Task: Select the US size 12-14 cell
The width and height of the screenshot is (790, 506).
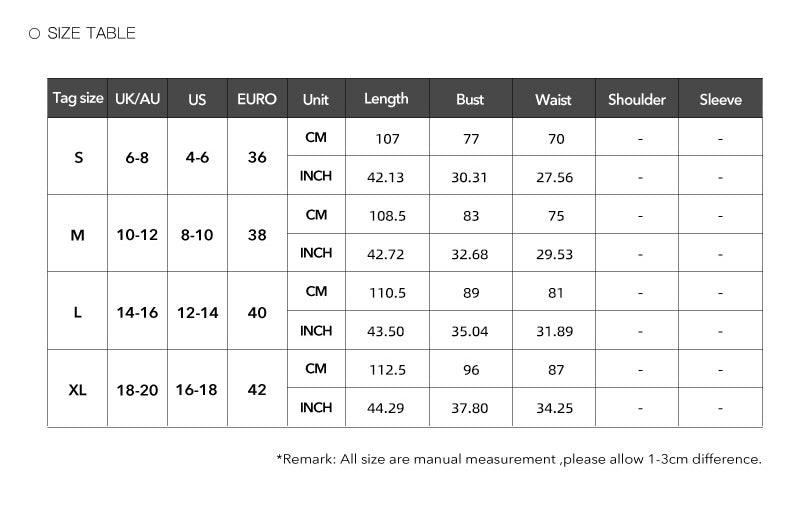Action: coord(197,312)
